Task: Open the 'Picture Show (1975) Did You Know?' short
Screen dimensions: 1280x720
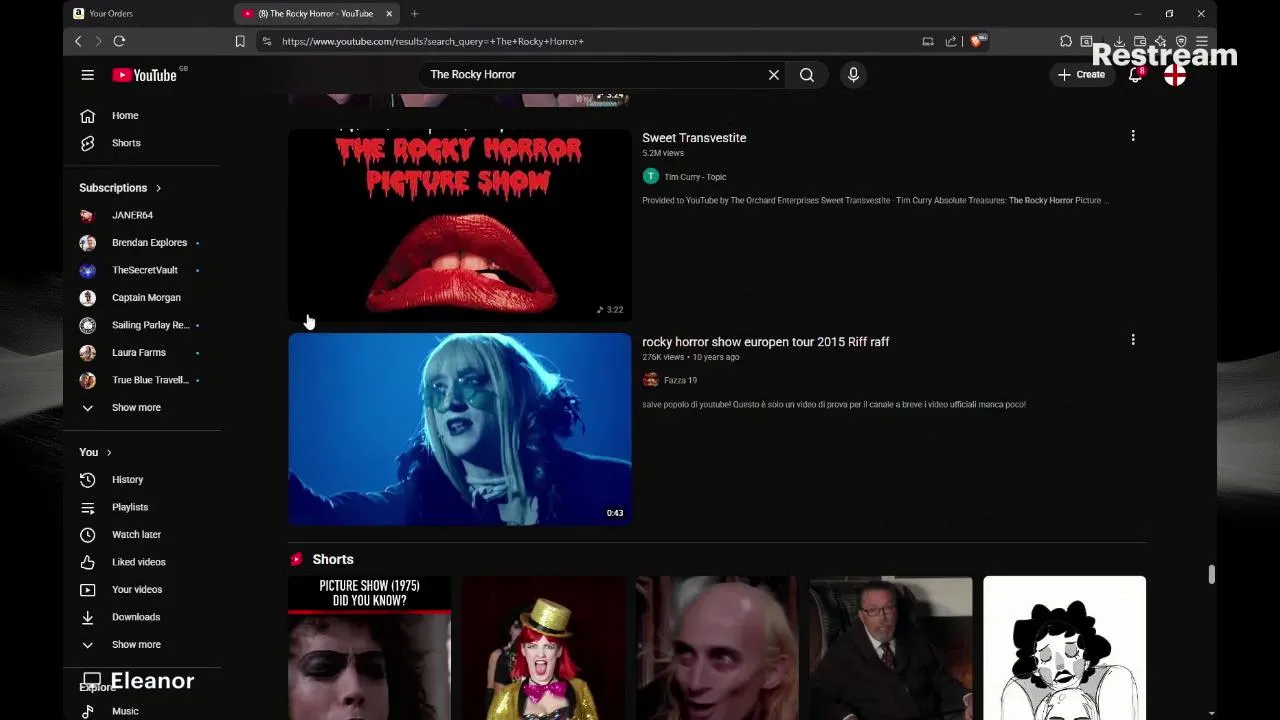Action: pos(369,648)
